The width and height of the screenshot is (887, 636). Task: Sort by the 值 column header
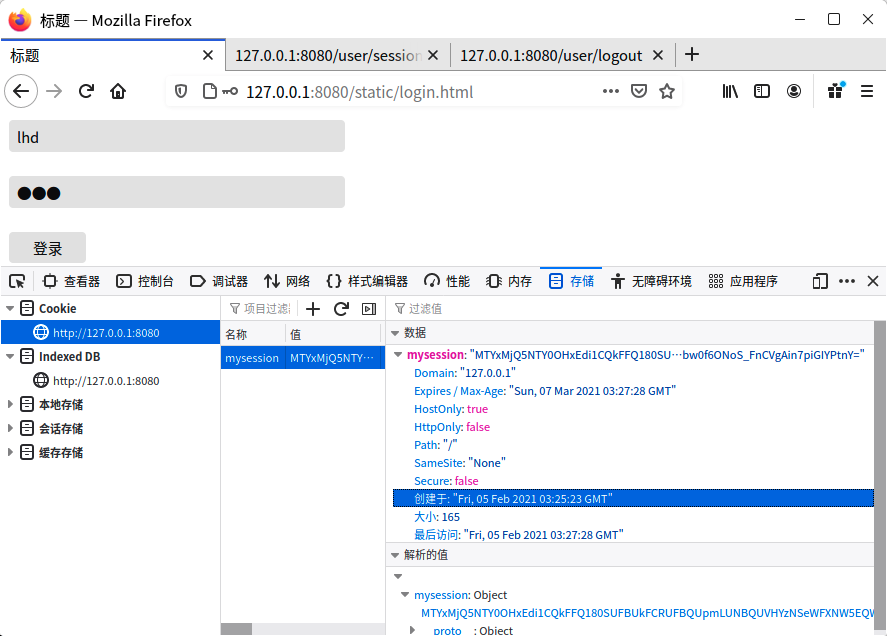click(x=333, y=334)
